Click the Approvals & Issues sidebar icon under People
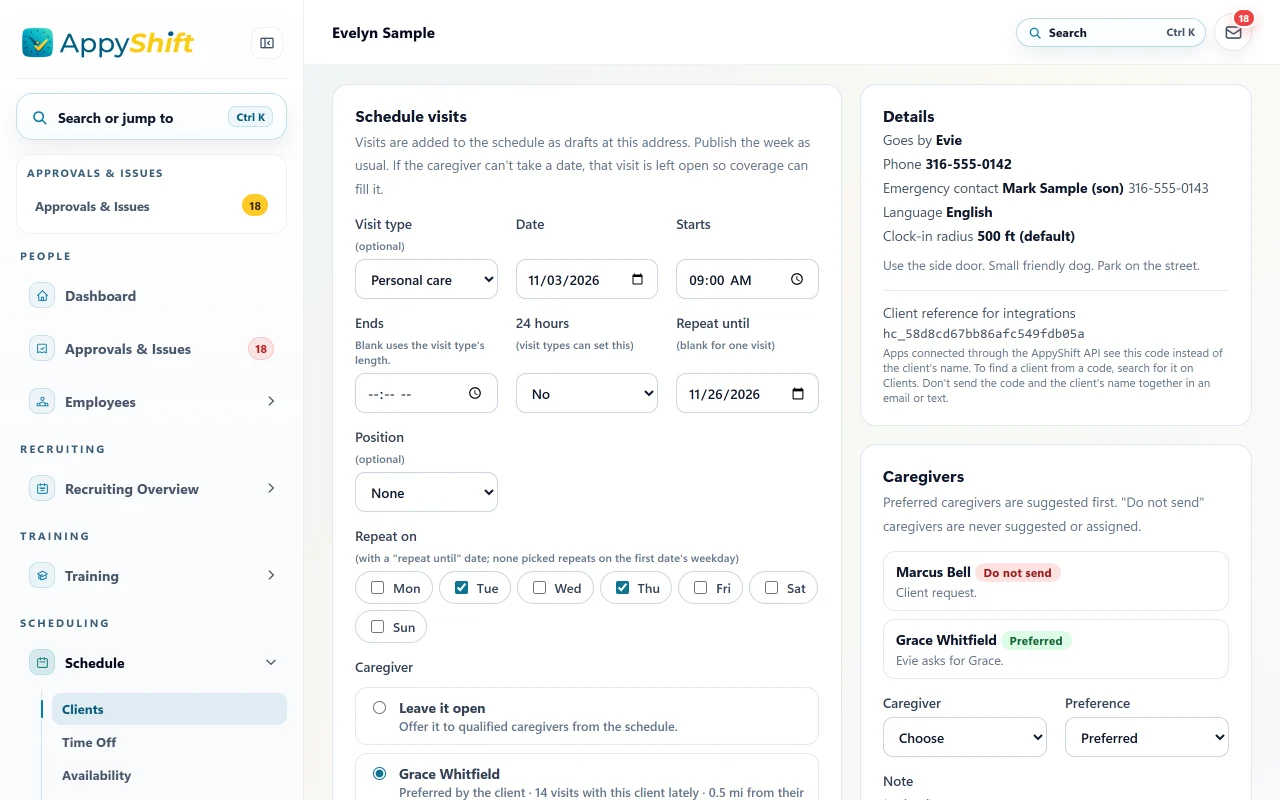Viewport: 1280px width, 800px height. click(x=42, y=349)
